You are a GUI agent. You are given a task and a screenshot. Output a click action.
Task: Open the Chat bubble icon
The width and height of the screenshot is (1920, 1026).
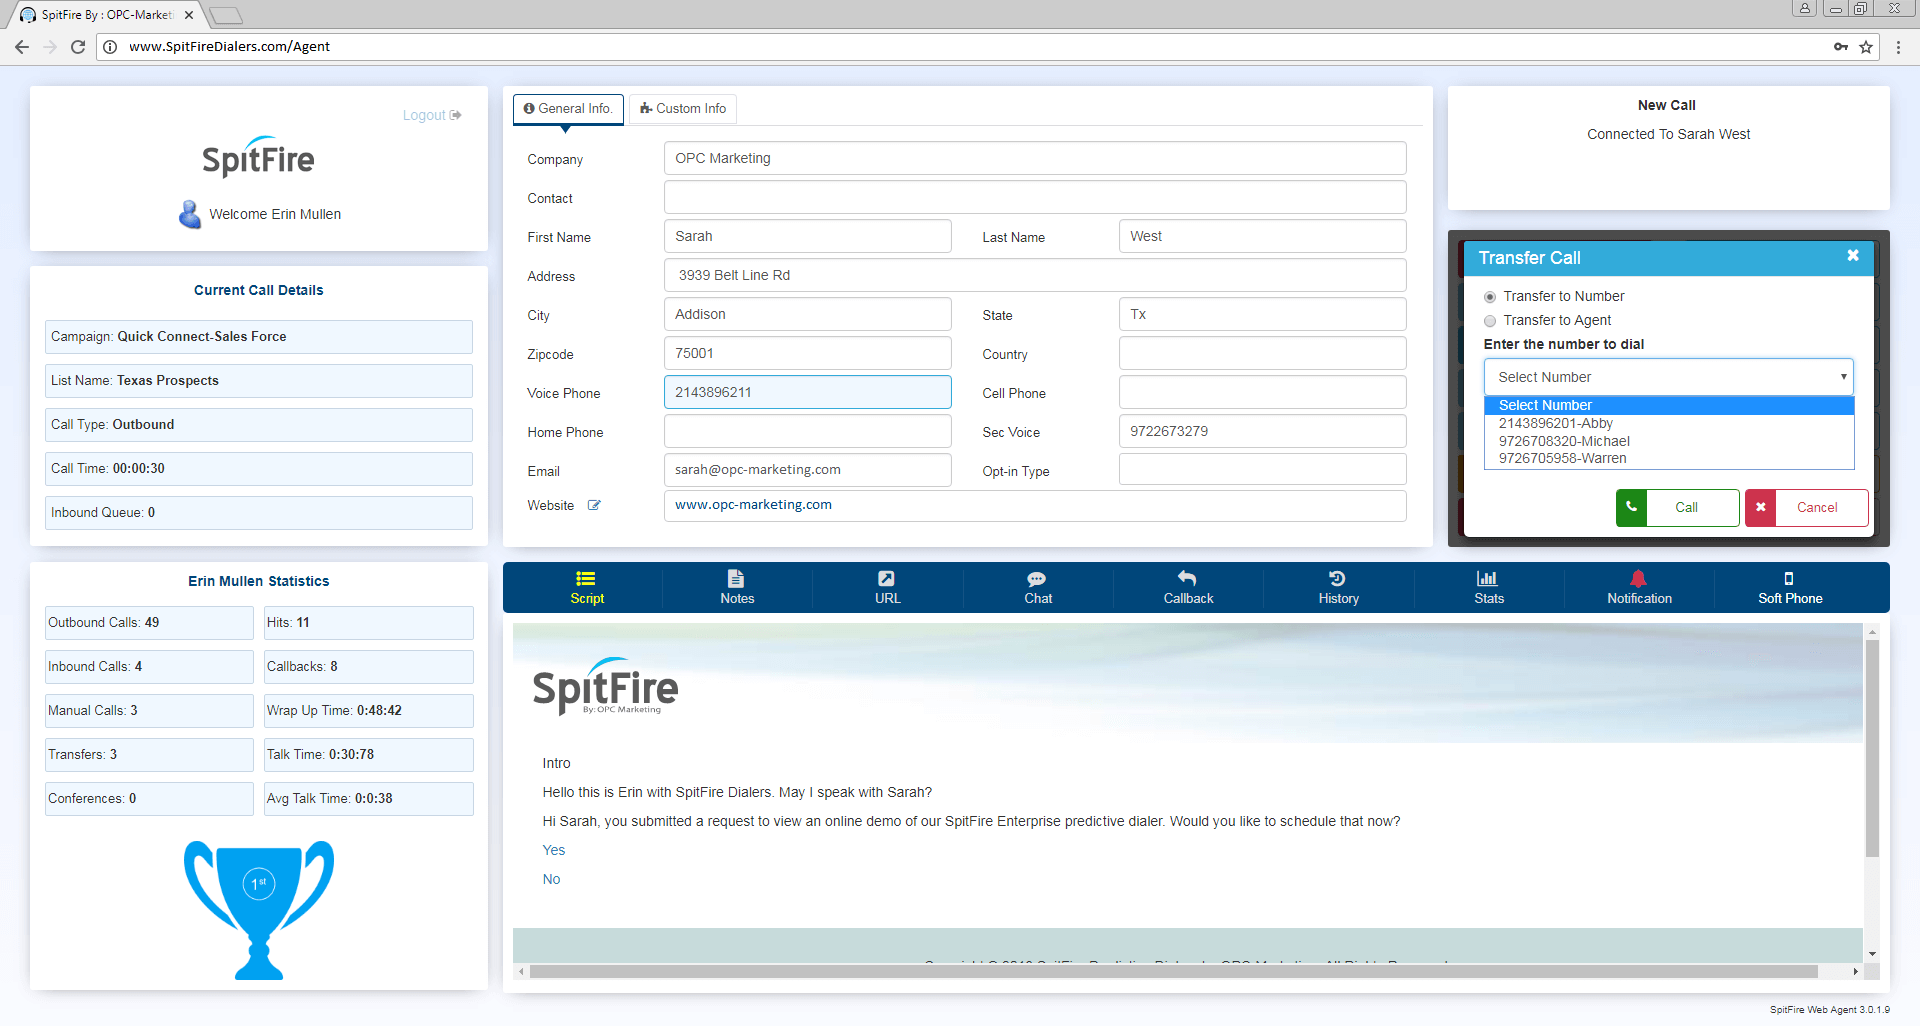point(1037,579)
